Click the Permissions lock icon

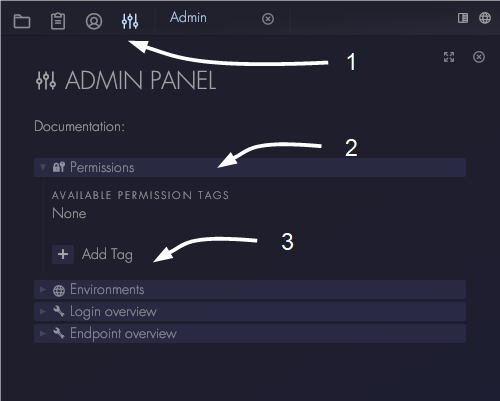[x=59, y=167]
